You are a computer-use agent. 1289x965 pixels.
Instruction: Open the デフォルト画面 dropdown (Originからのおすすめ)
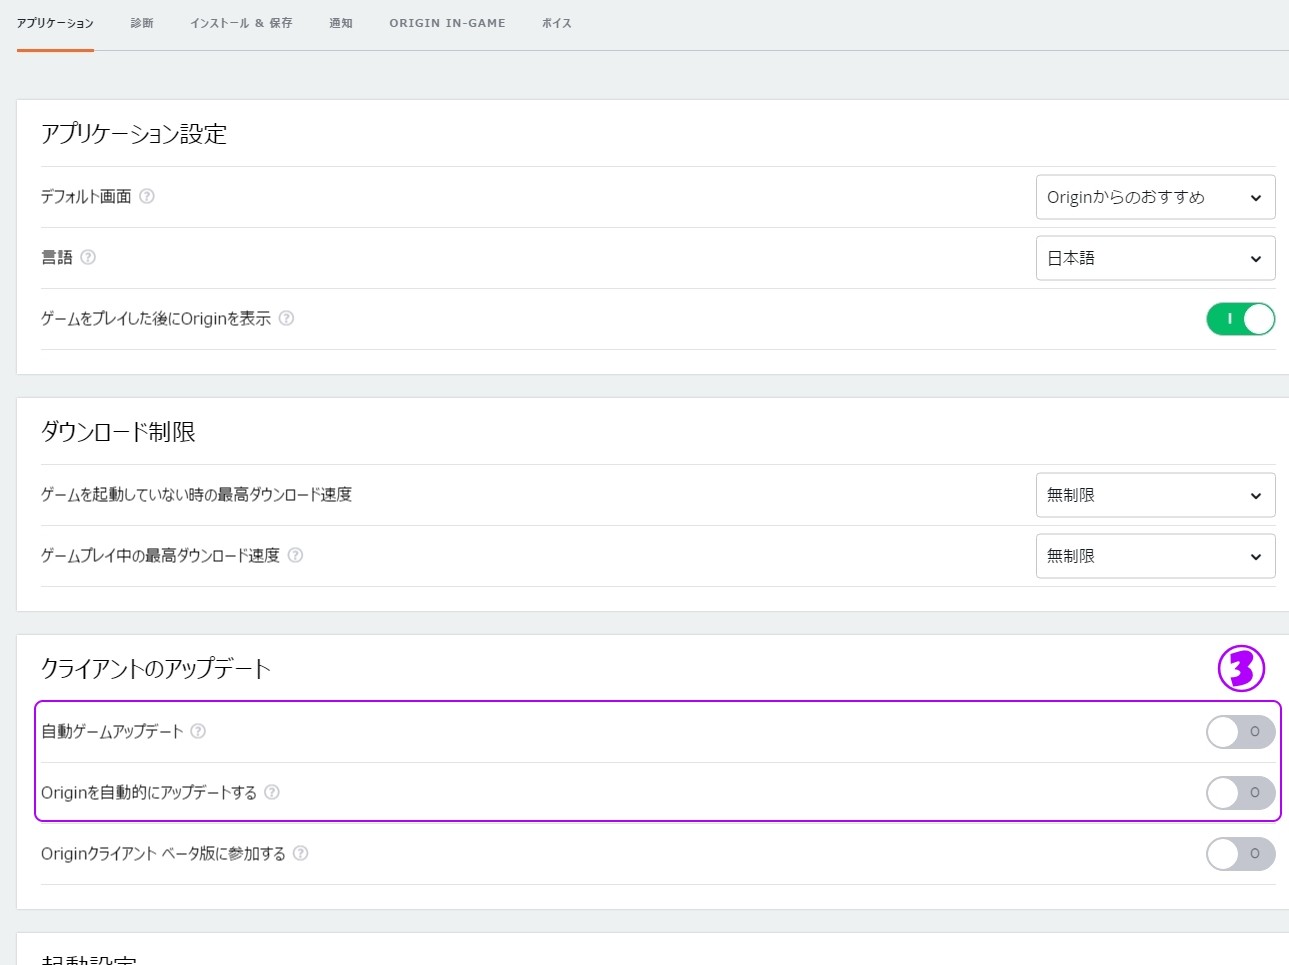pos(1155,197)
